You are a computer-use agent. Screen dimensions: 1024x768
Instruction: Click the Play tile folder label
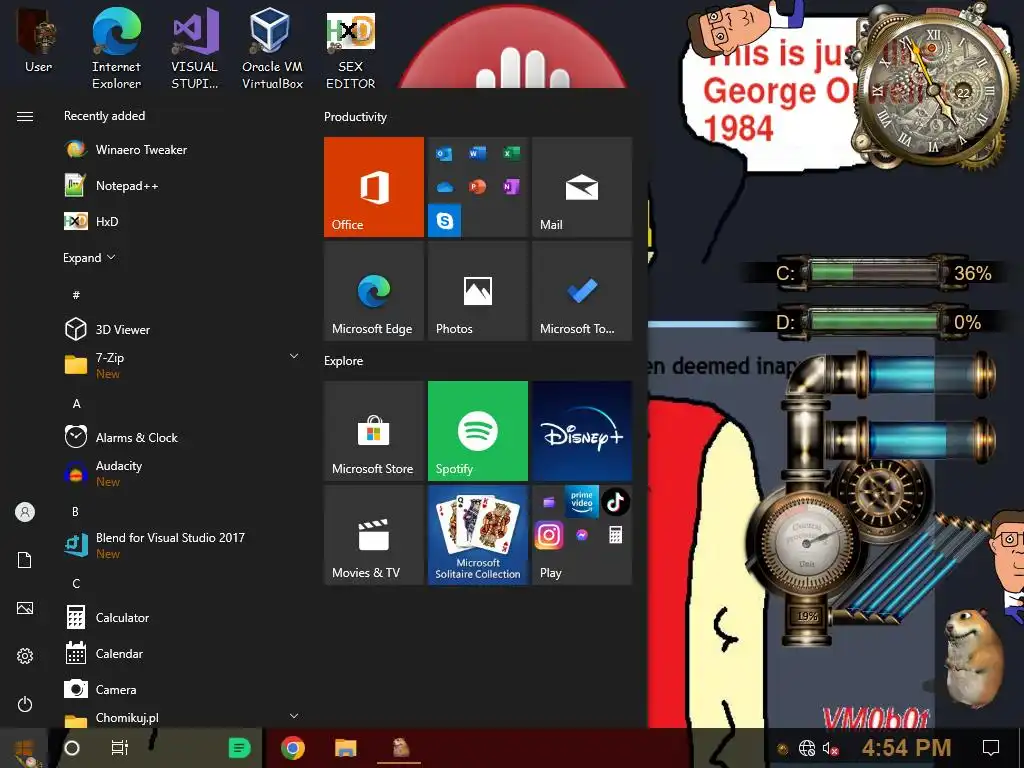tap(551, 573)
